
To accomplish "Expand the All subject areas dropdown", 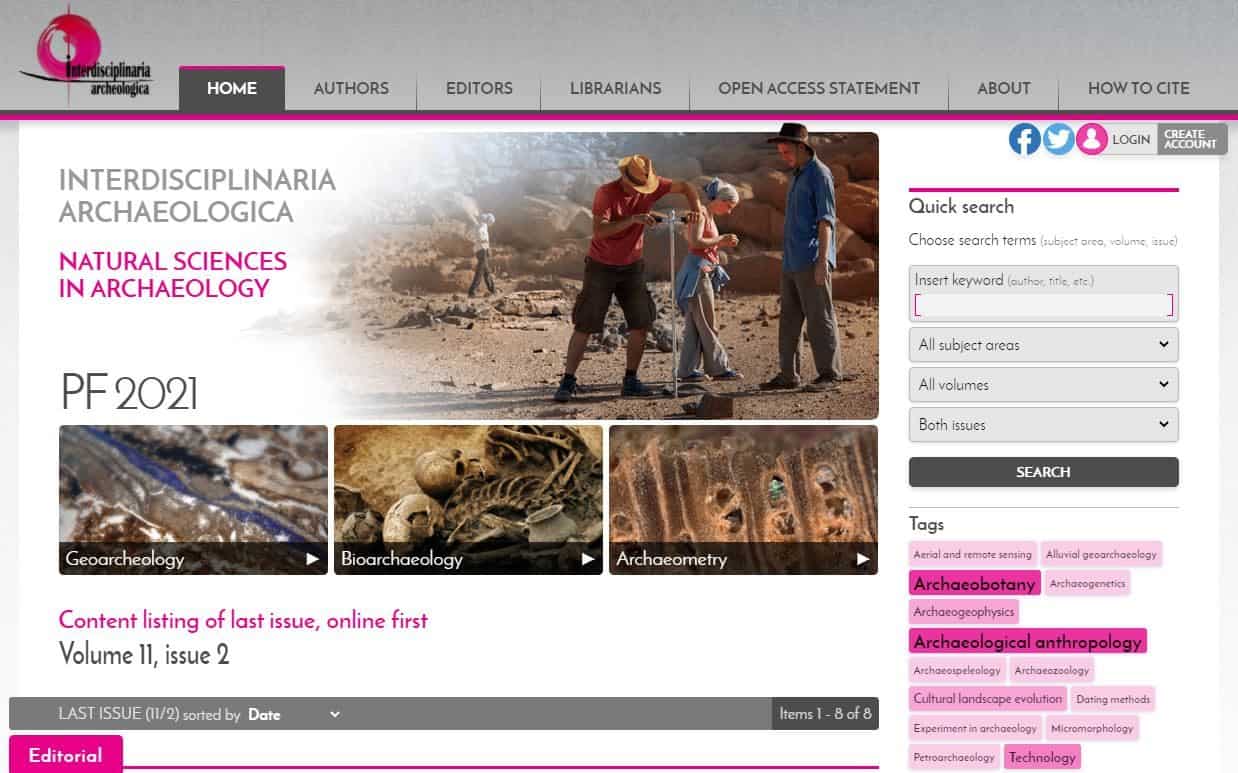I will [1043, 345].
